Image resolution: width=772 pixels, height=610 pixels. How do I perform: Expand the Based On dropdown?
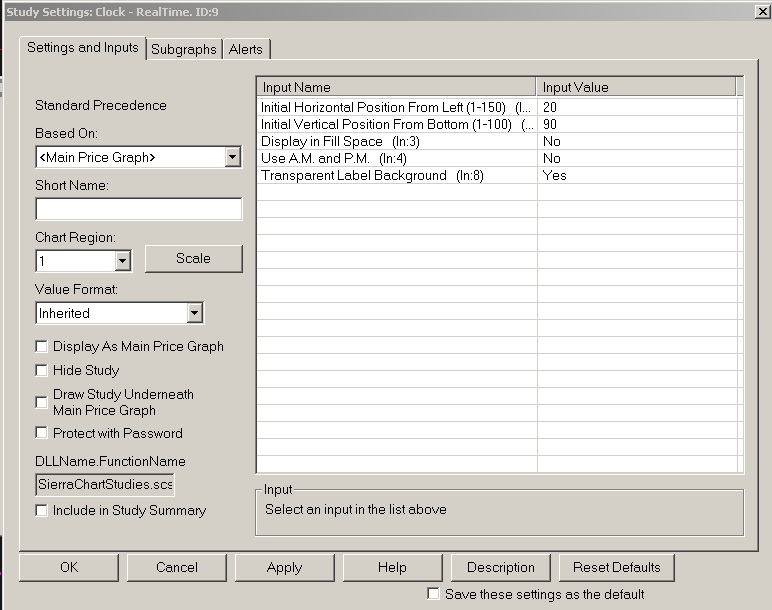pyautogui.click(x=232, y=157)
